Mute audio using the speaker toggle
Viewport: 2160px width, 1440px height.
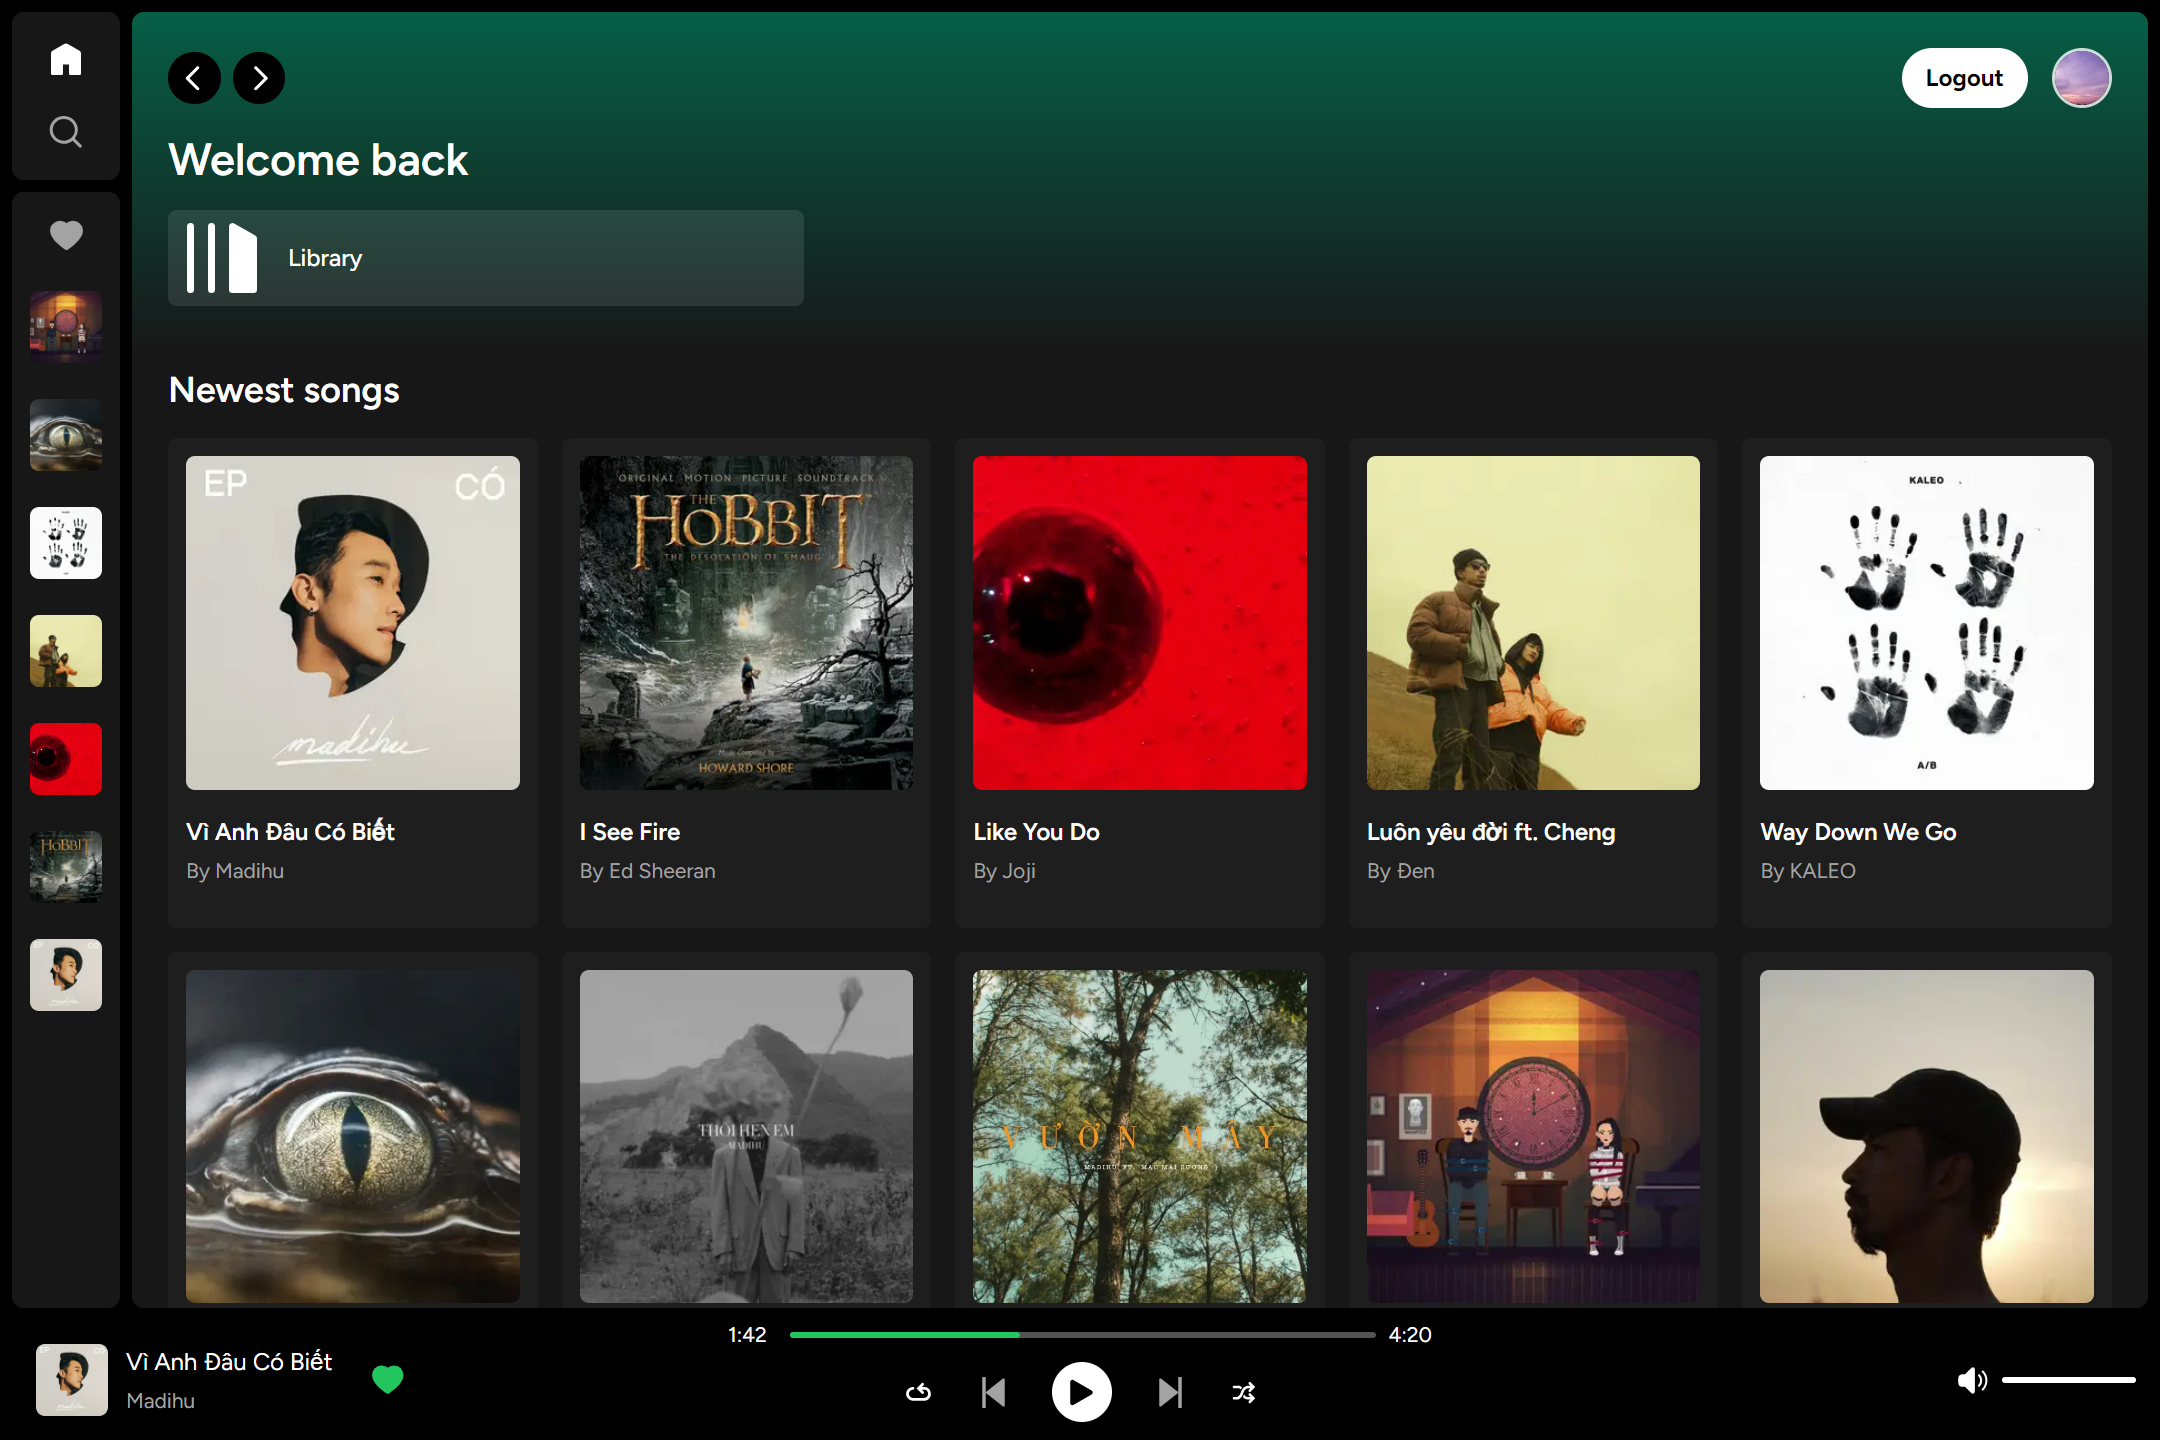tap(1972, 1381)
